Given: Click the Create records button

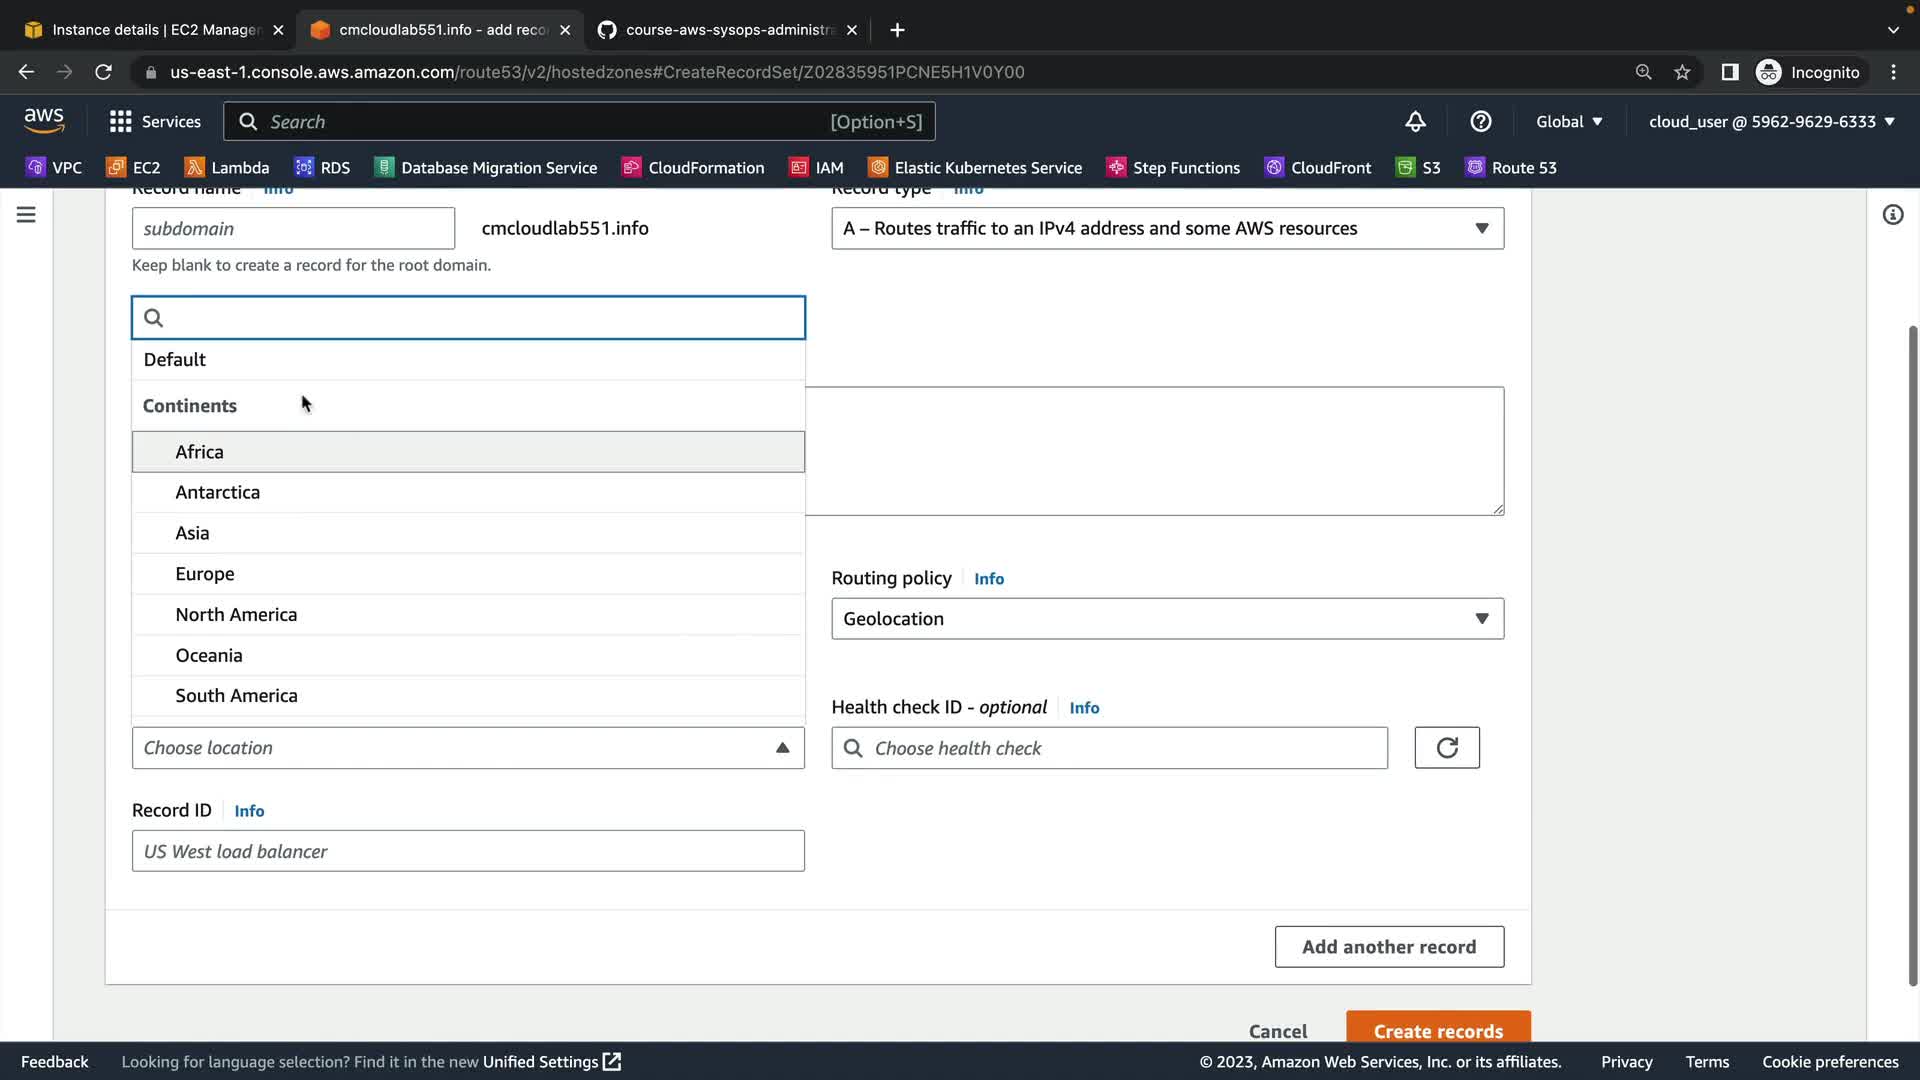Looking at the screenshot, I should 1437,1030.
